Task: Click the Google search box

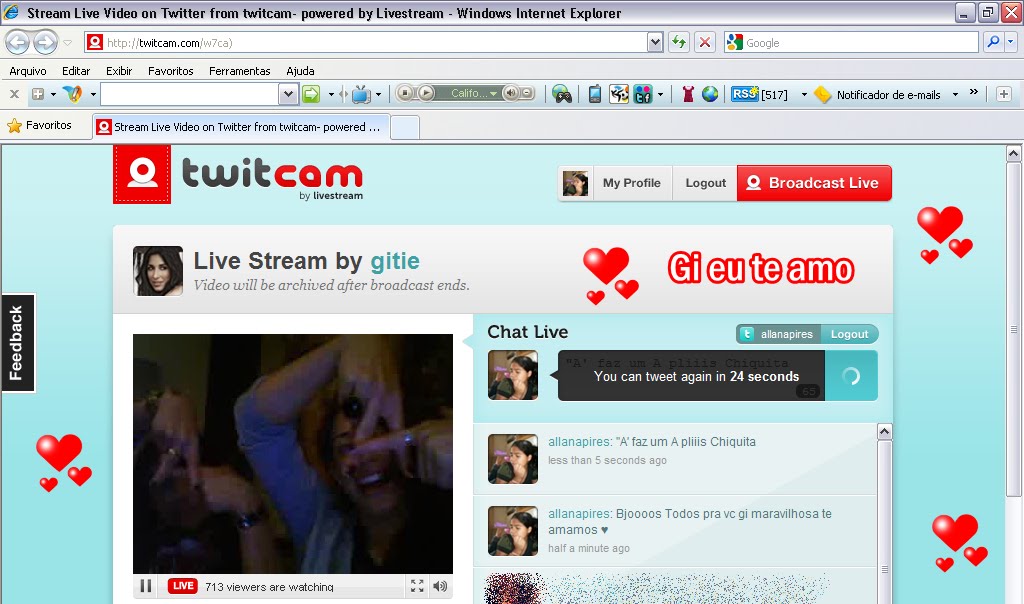Action: pos(852,42)
